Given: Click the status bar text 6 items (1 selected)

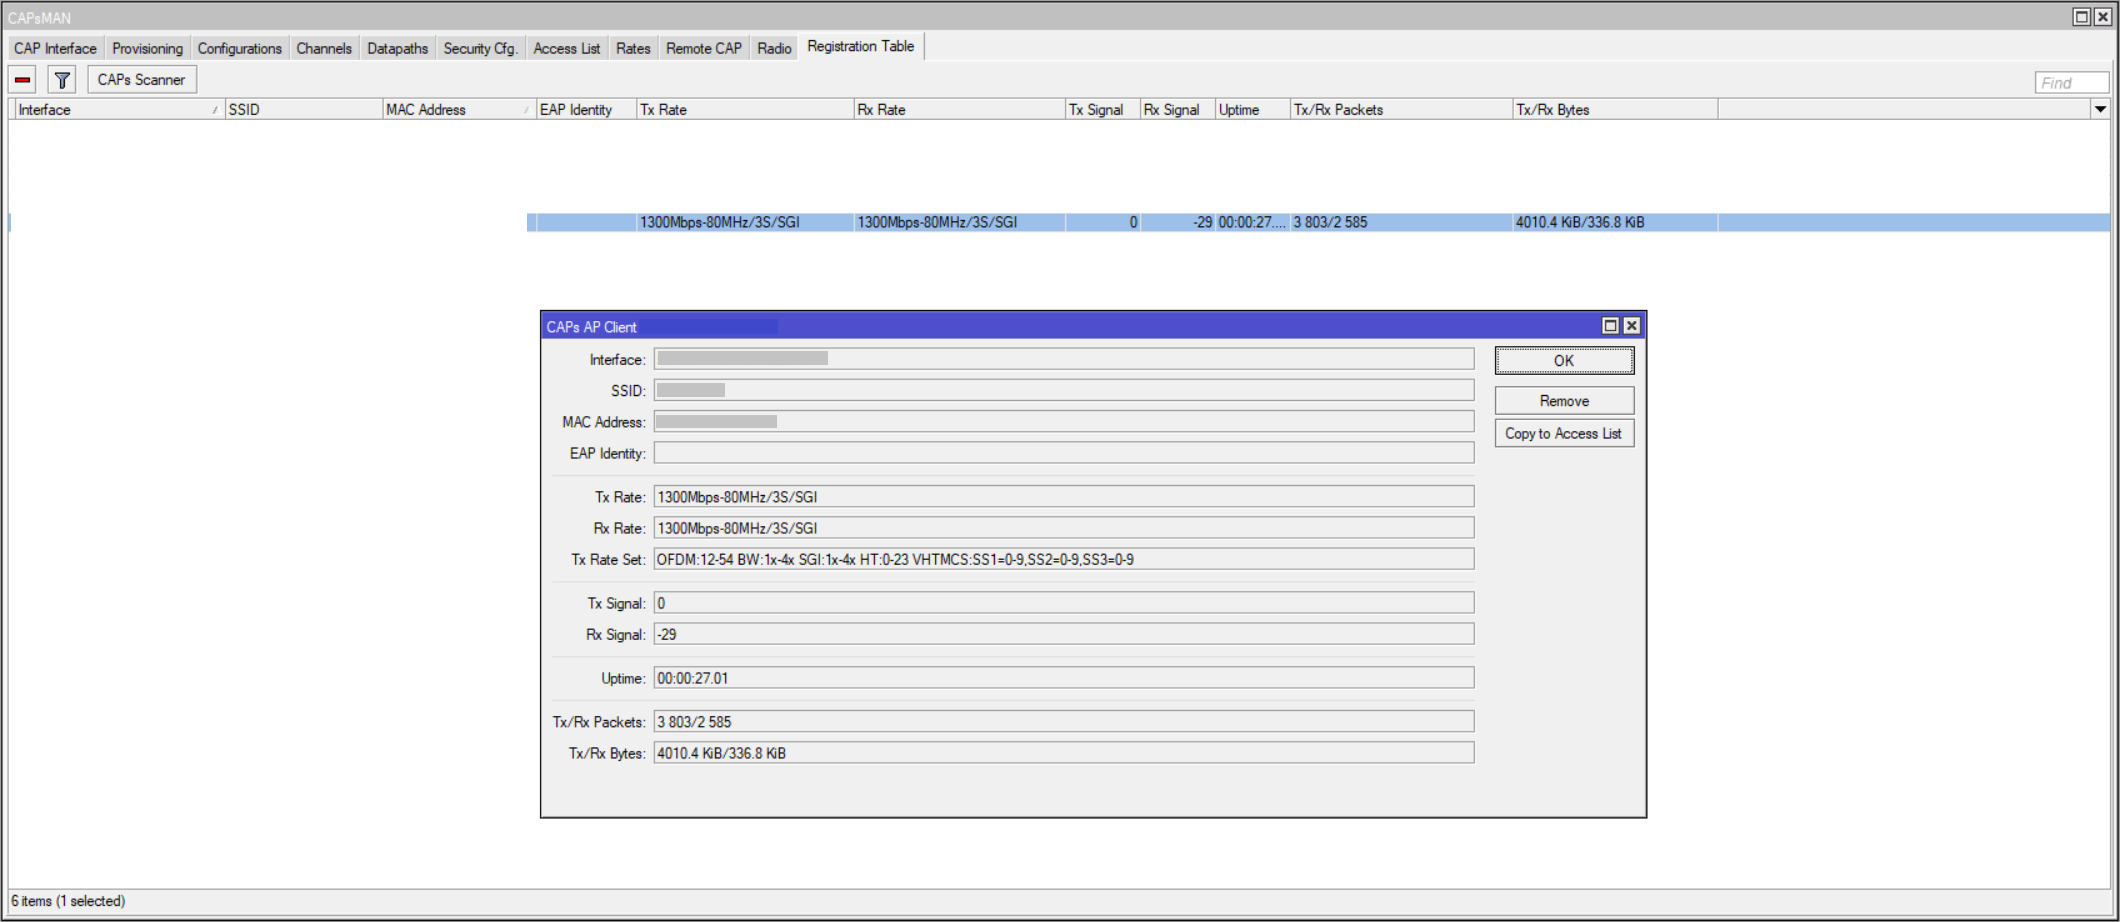Looking at the screenshot, I should 68,901.
